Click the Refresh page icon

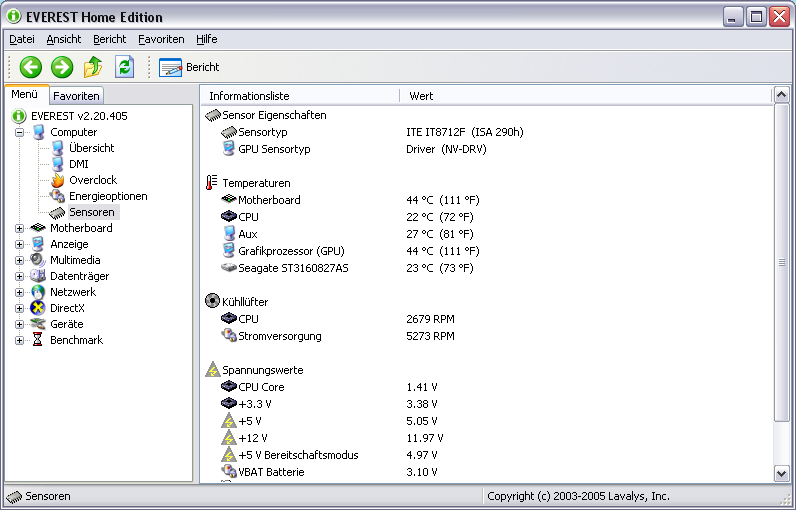click(124, 67)
